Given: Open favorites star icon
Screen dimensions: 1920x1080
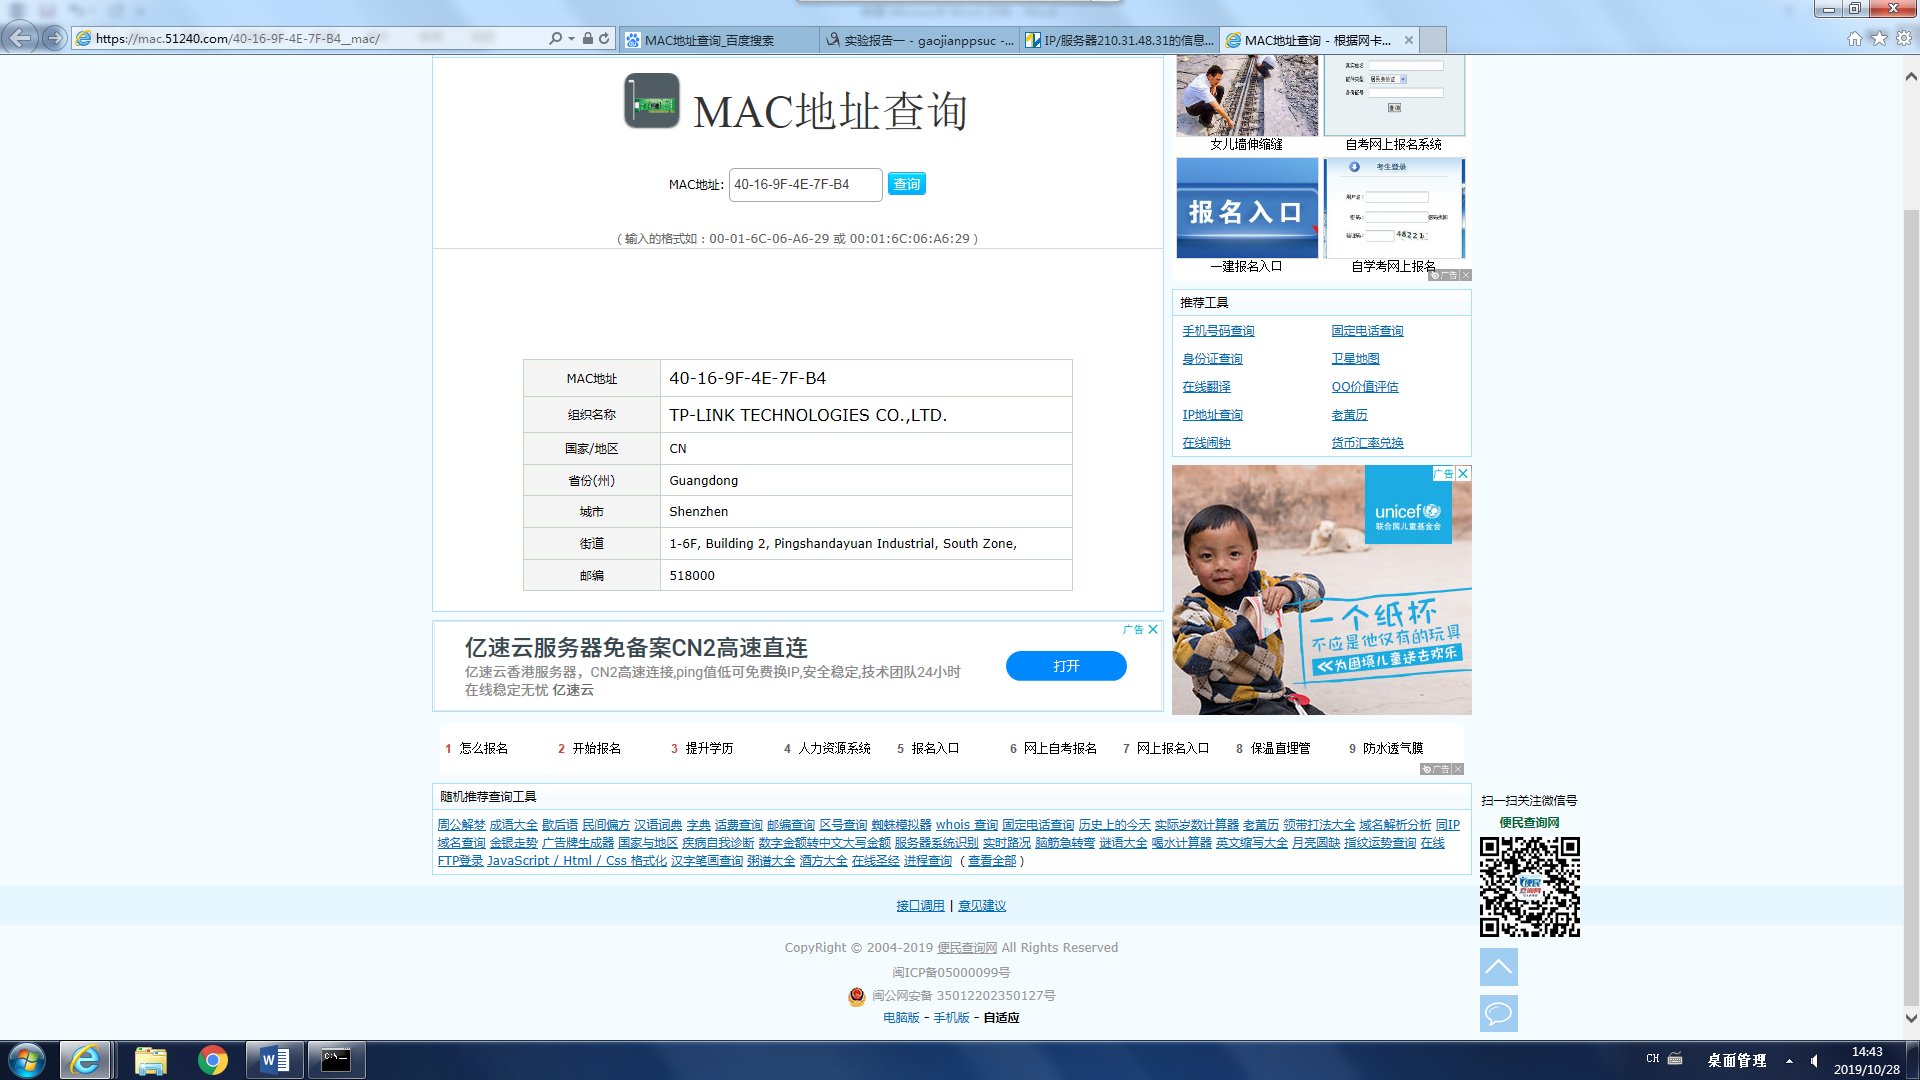Looking at the screenshot, I should [1879, 38].
